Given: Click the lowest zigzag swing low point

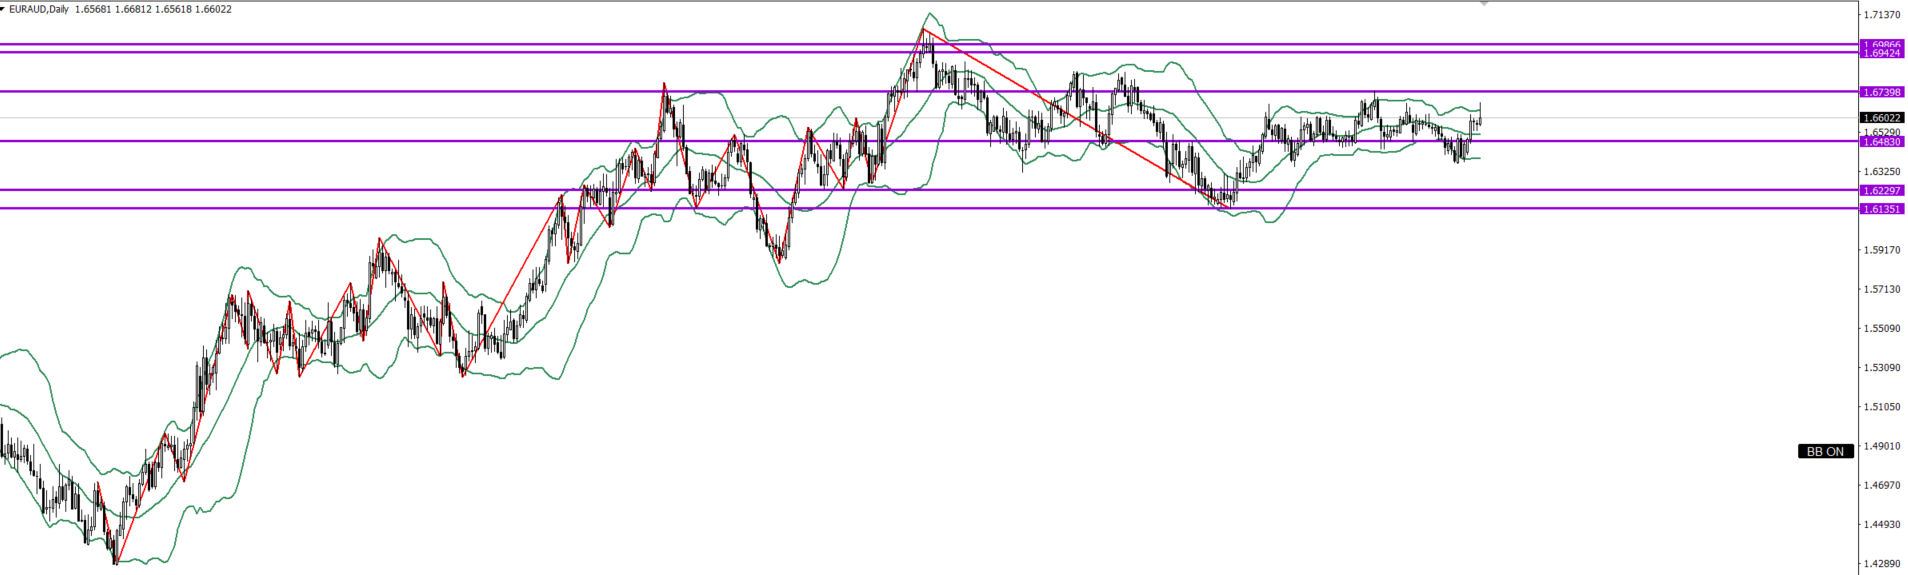Looking at the screenshot, I should [116, 563].
